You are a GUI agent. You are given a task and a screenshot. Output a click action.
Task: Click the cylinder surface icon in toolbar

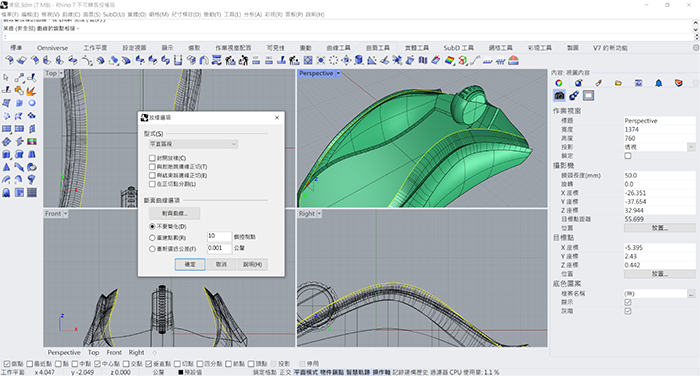(x=358, y=60)
